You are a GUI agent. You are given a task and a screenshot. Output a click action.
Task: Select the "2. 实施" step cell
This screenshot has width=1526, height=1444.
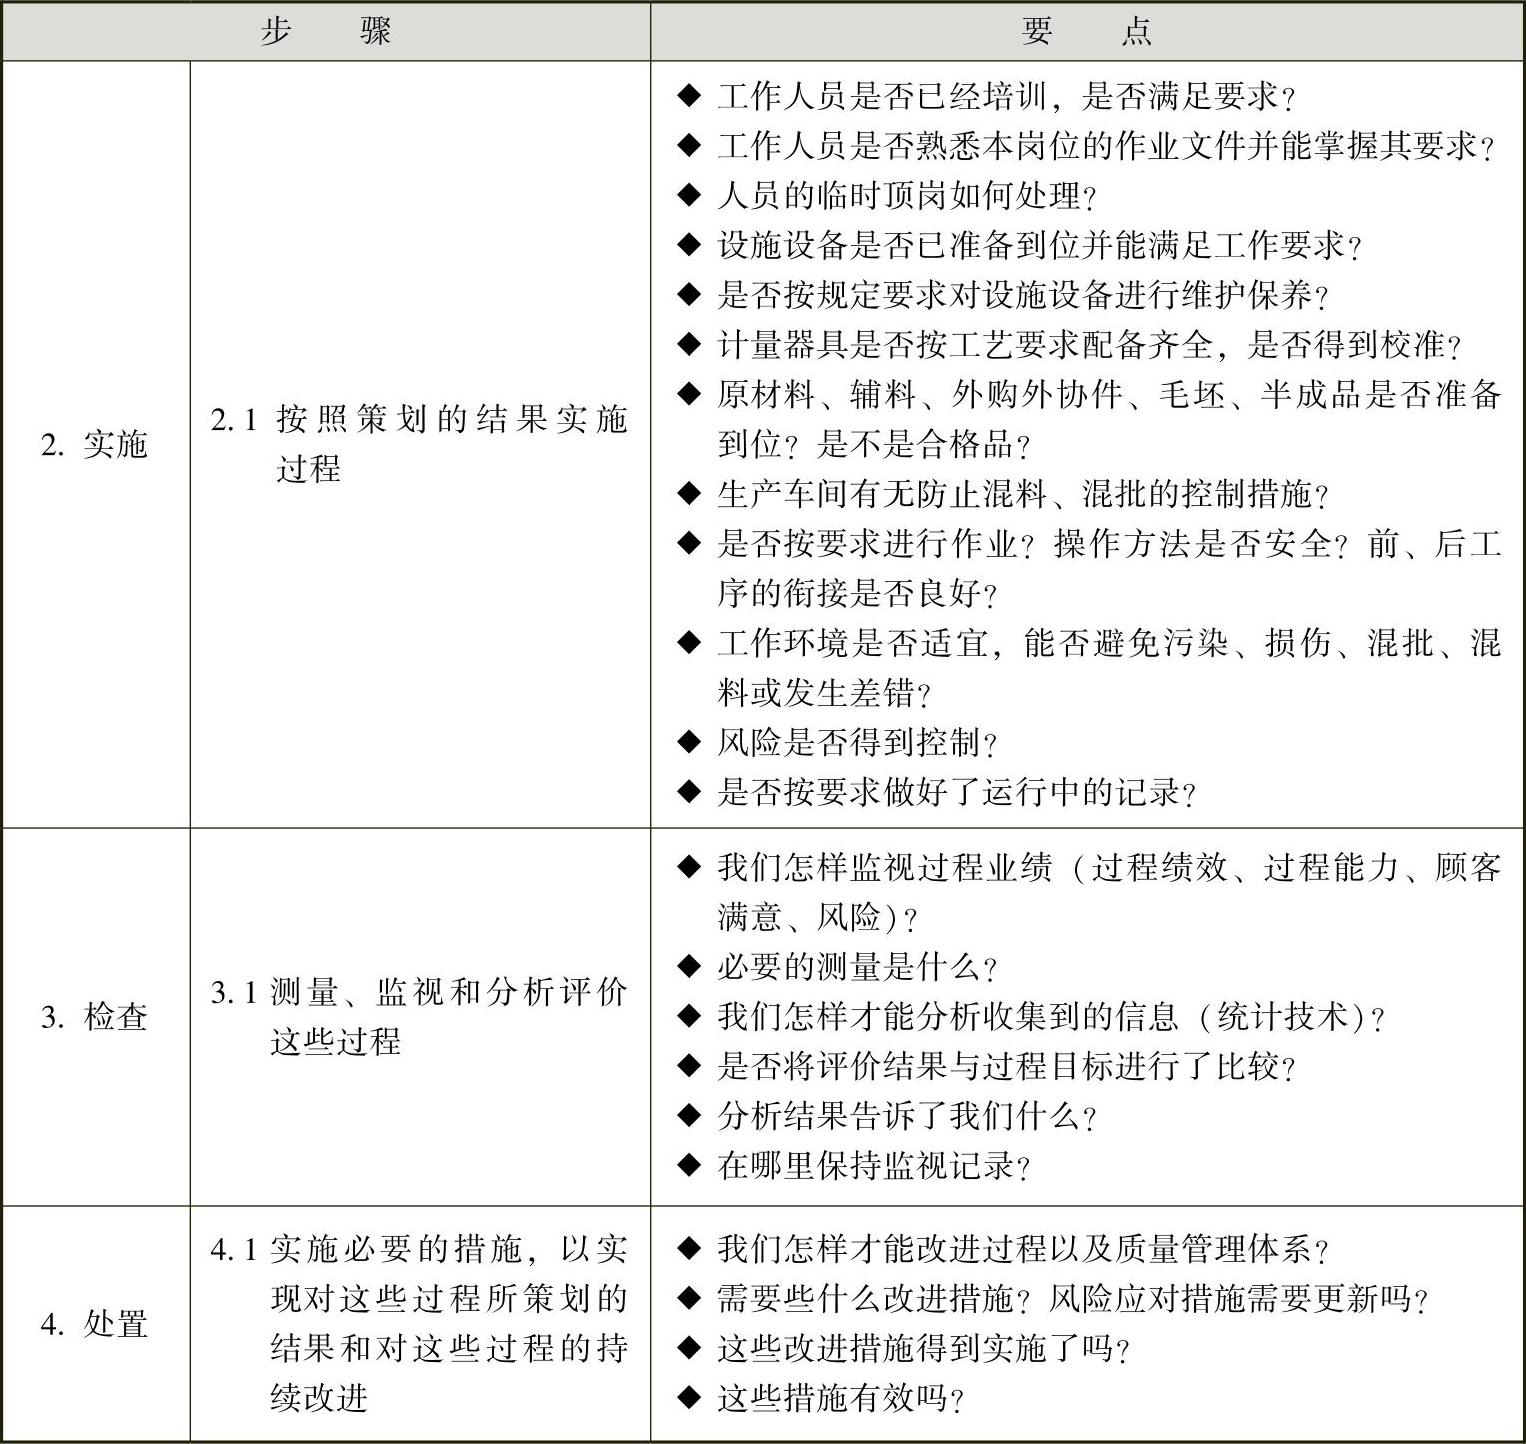tap(95, 444)
